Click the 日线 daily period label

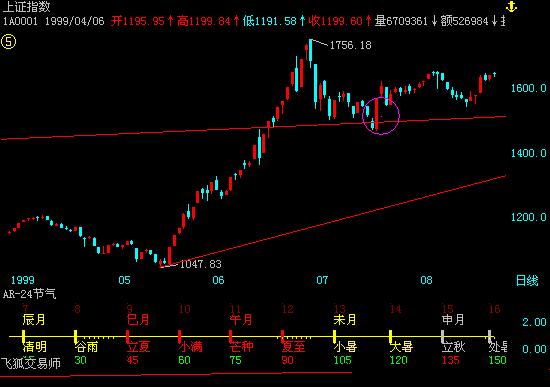tap(527, 280)
